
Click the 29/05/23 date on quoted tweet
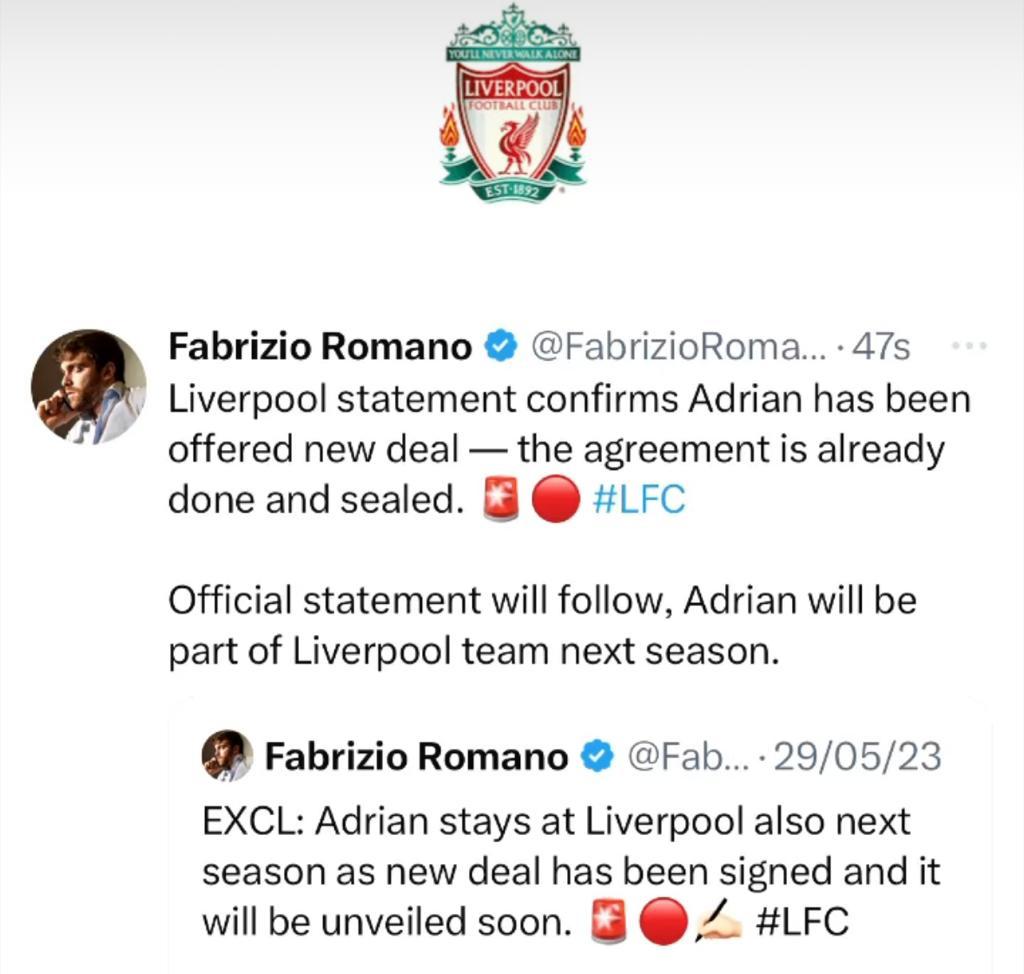pyautogui.click(x=856, y=757)
